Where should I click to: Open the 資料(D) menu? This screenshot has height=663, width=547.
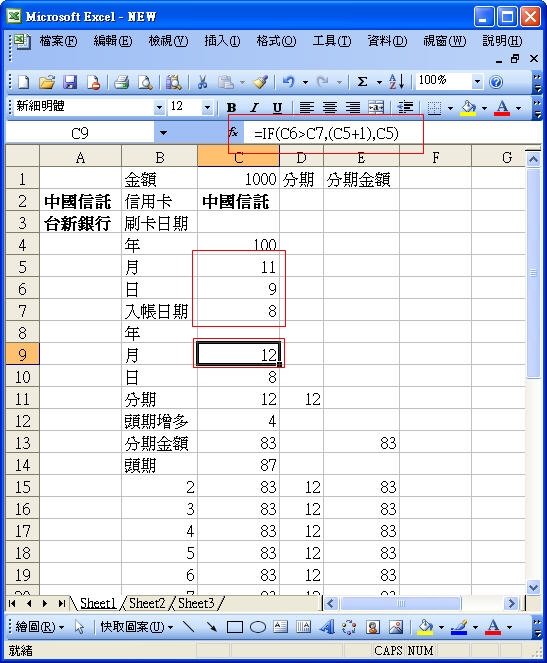pos(387,41)
